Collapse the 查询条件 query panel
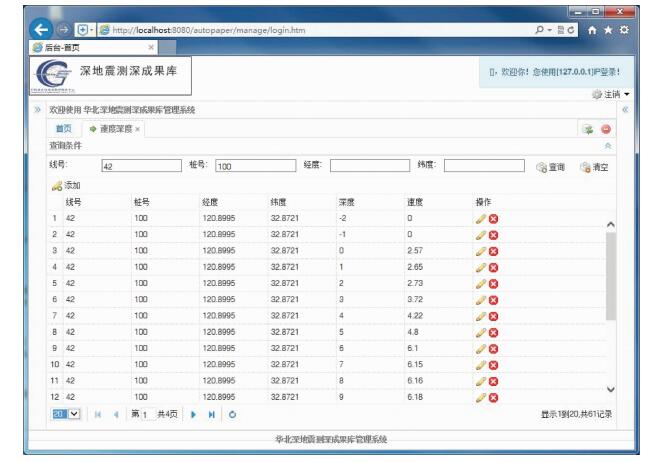The width and height of the screenshot is (656, 462). pyautogui.click(x=609, y=146)
